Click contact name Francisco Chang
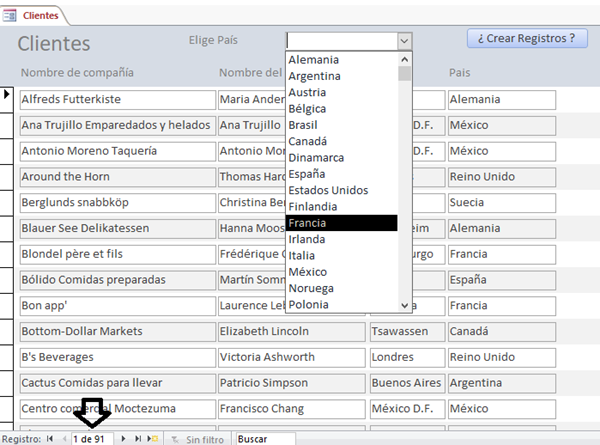 [292, 409]
